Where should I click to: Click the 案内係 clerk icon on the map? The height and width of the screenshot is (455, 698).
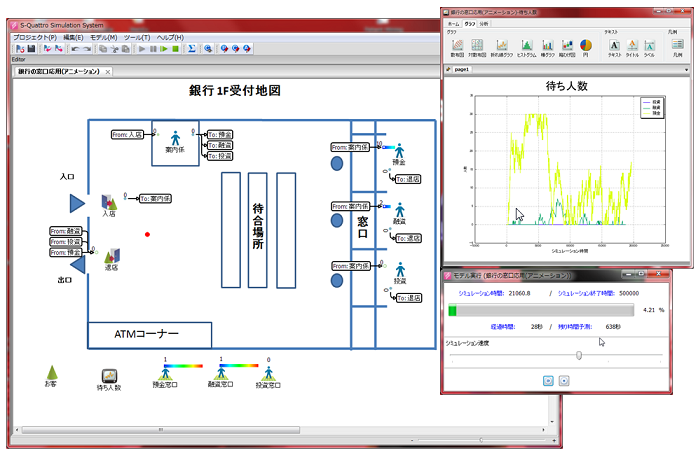(x=174, y=138)
